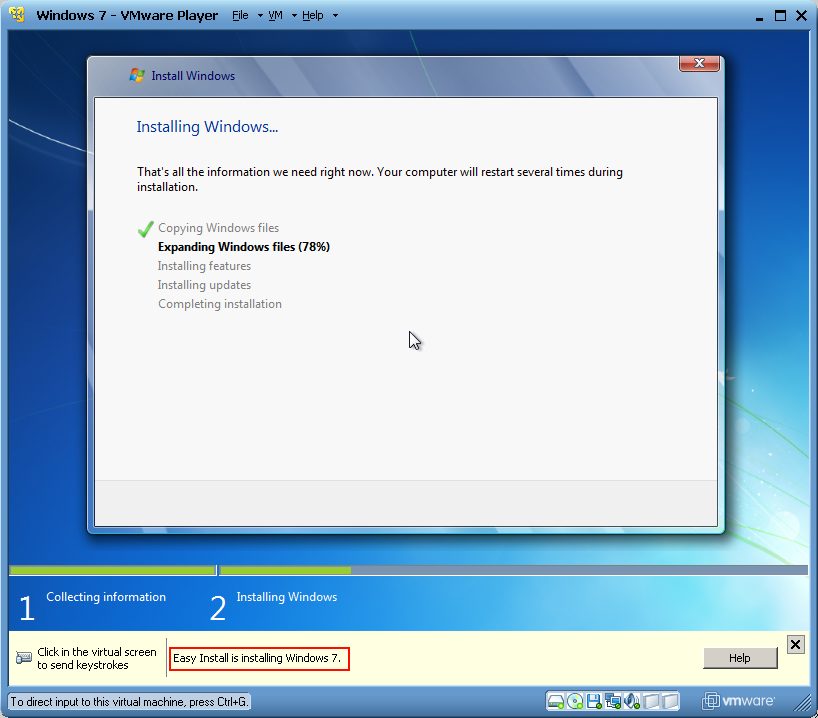Click 'Completing installation' step text
The image size is (818, 718).
220,304
